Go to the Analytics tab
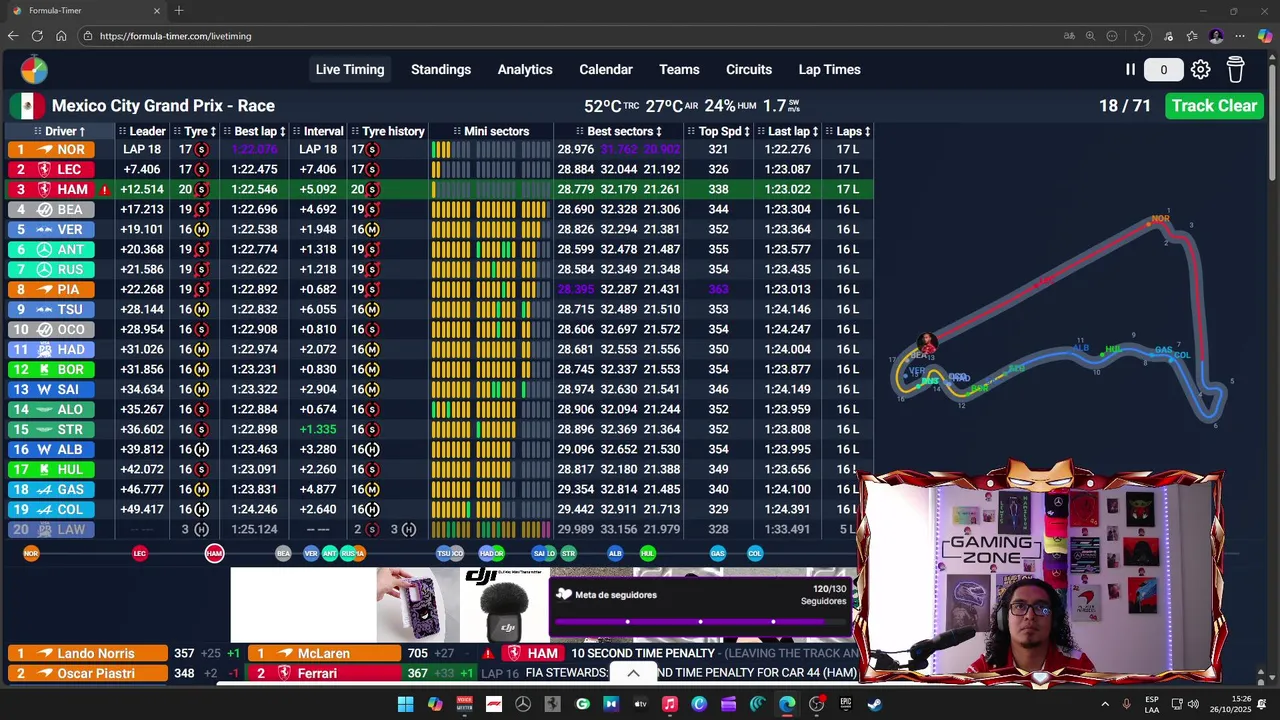This screenshot has height=720, width=1280. [x=525, y=70]
